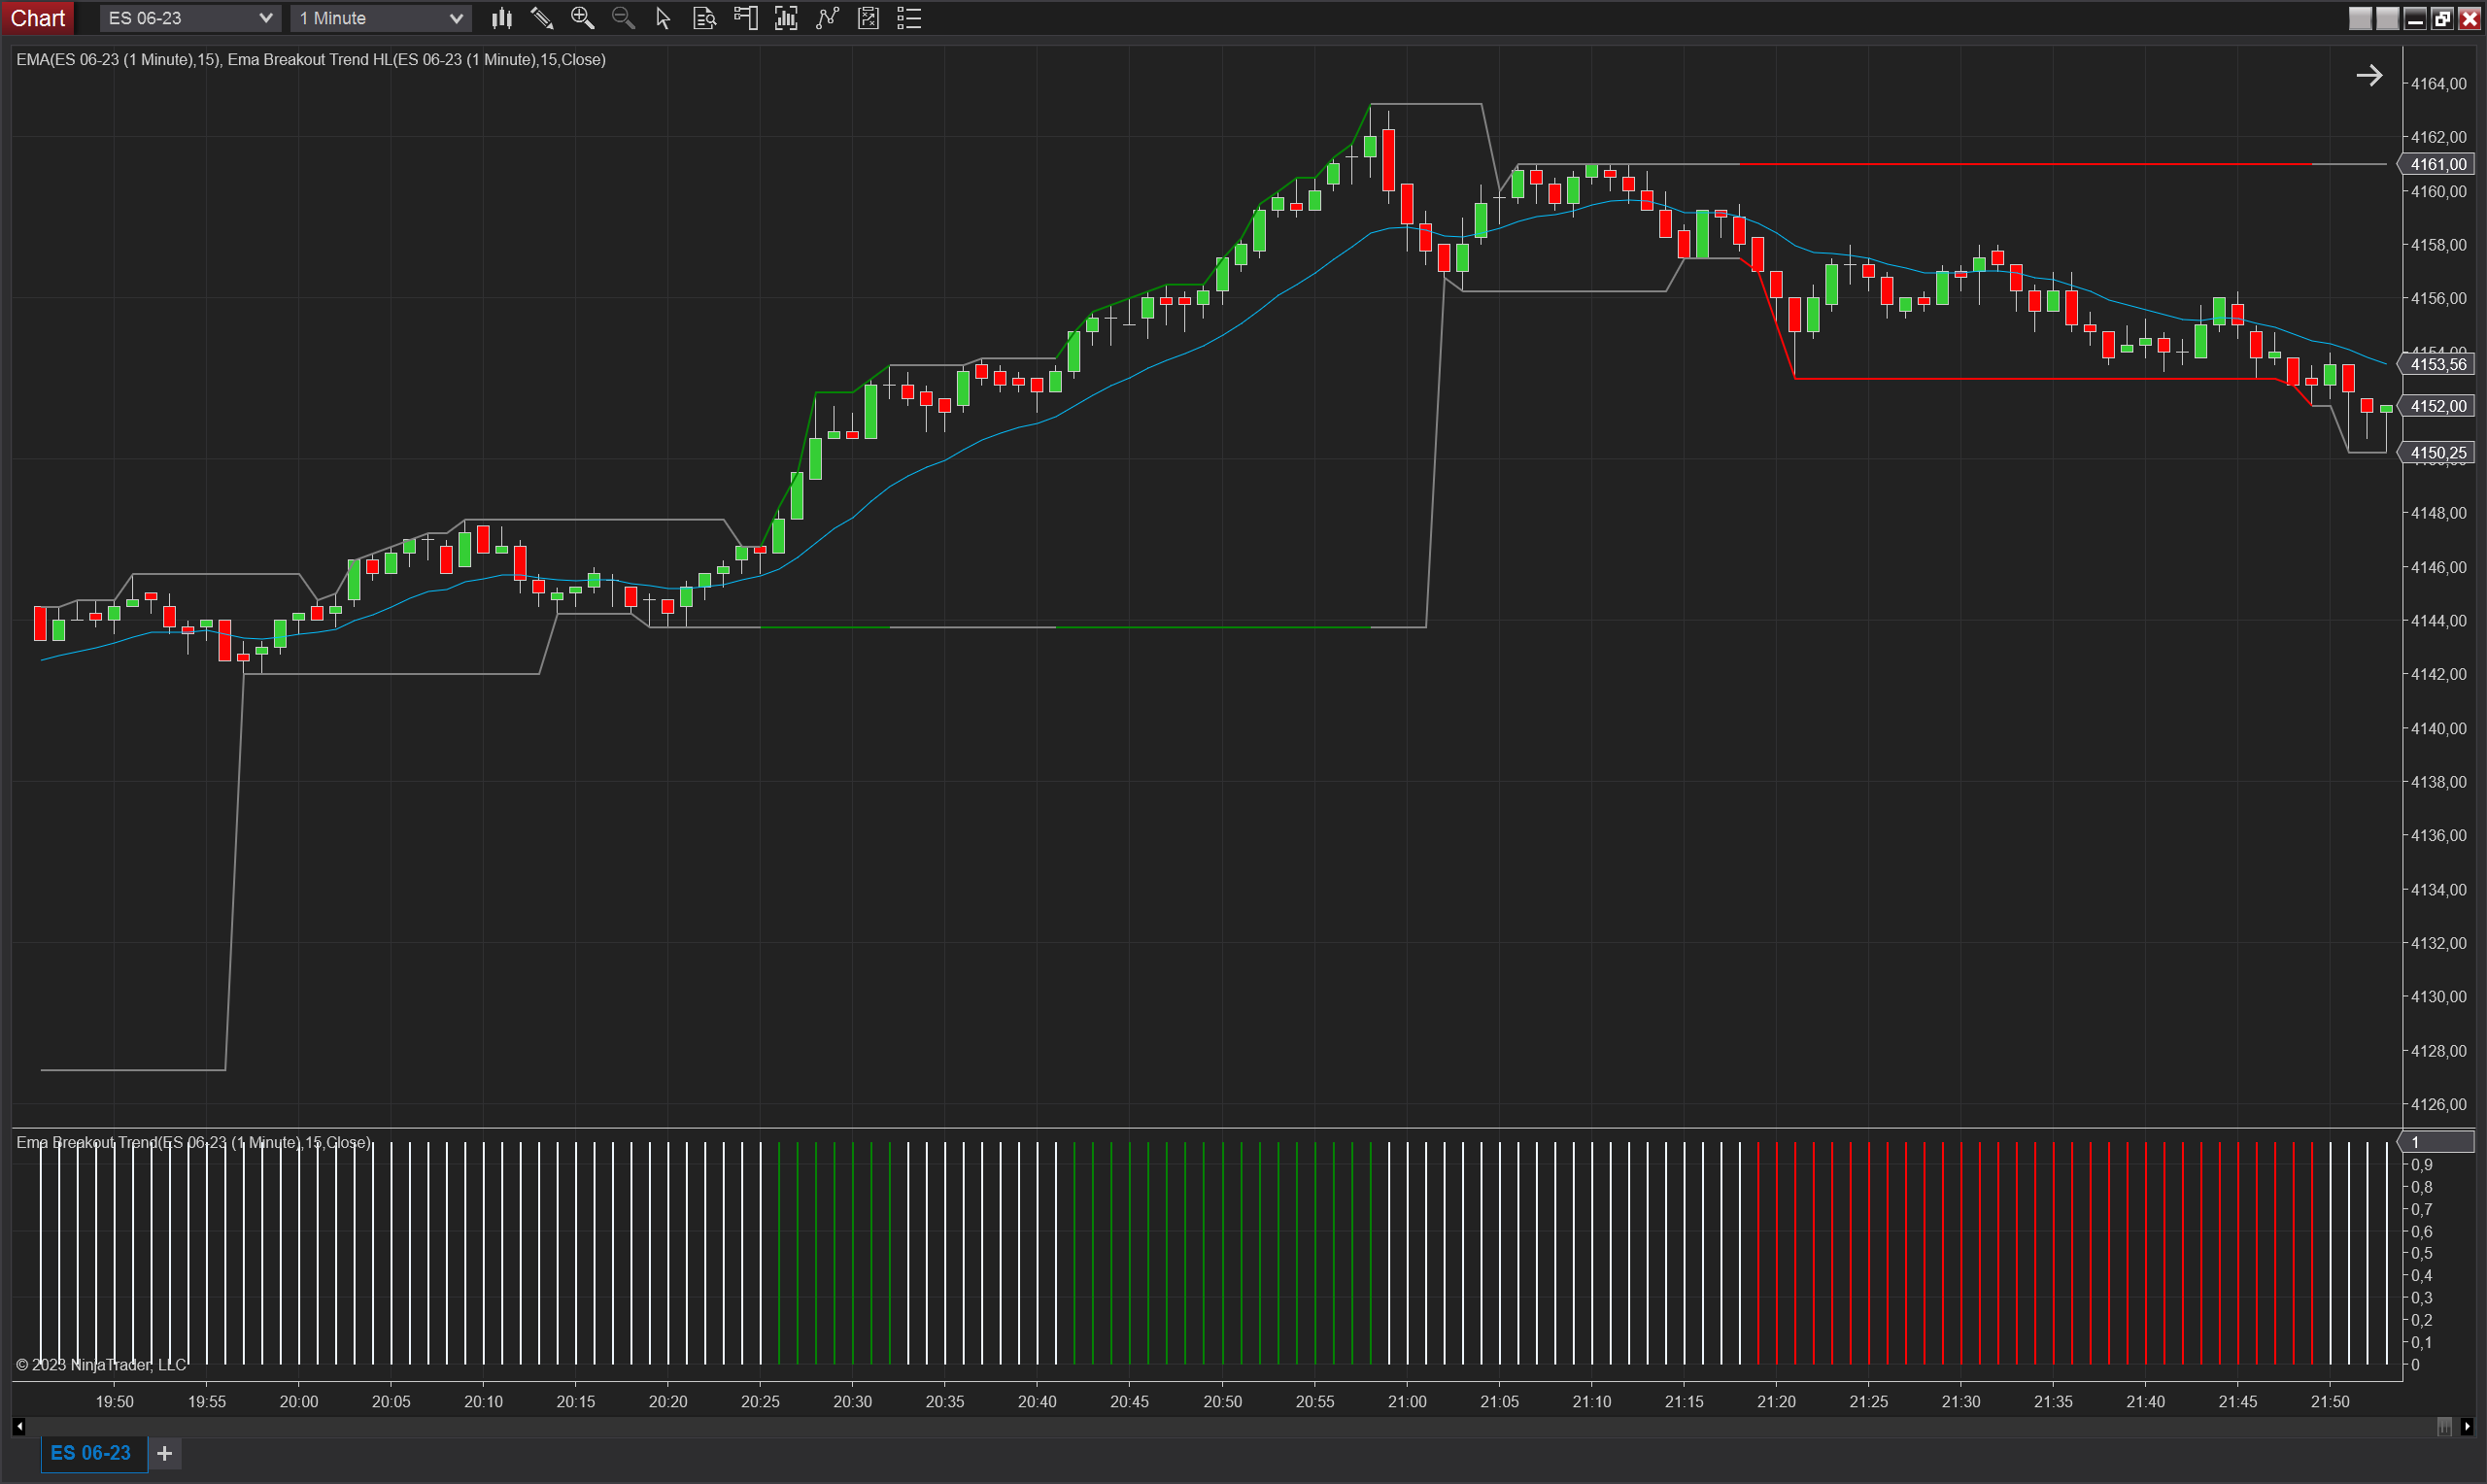The width and height of the screenshot is (2487, 1484).
Task: Click the scroll-to-latest-bar arrow icon
Action: [x=2369, y=75]
